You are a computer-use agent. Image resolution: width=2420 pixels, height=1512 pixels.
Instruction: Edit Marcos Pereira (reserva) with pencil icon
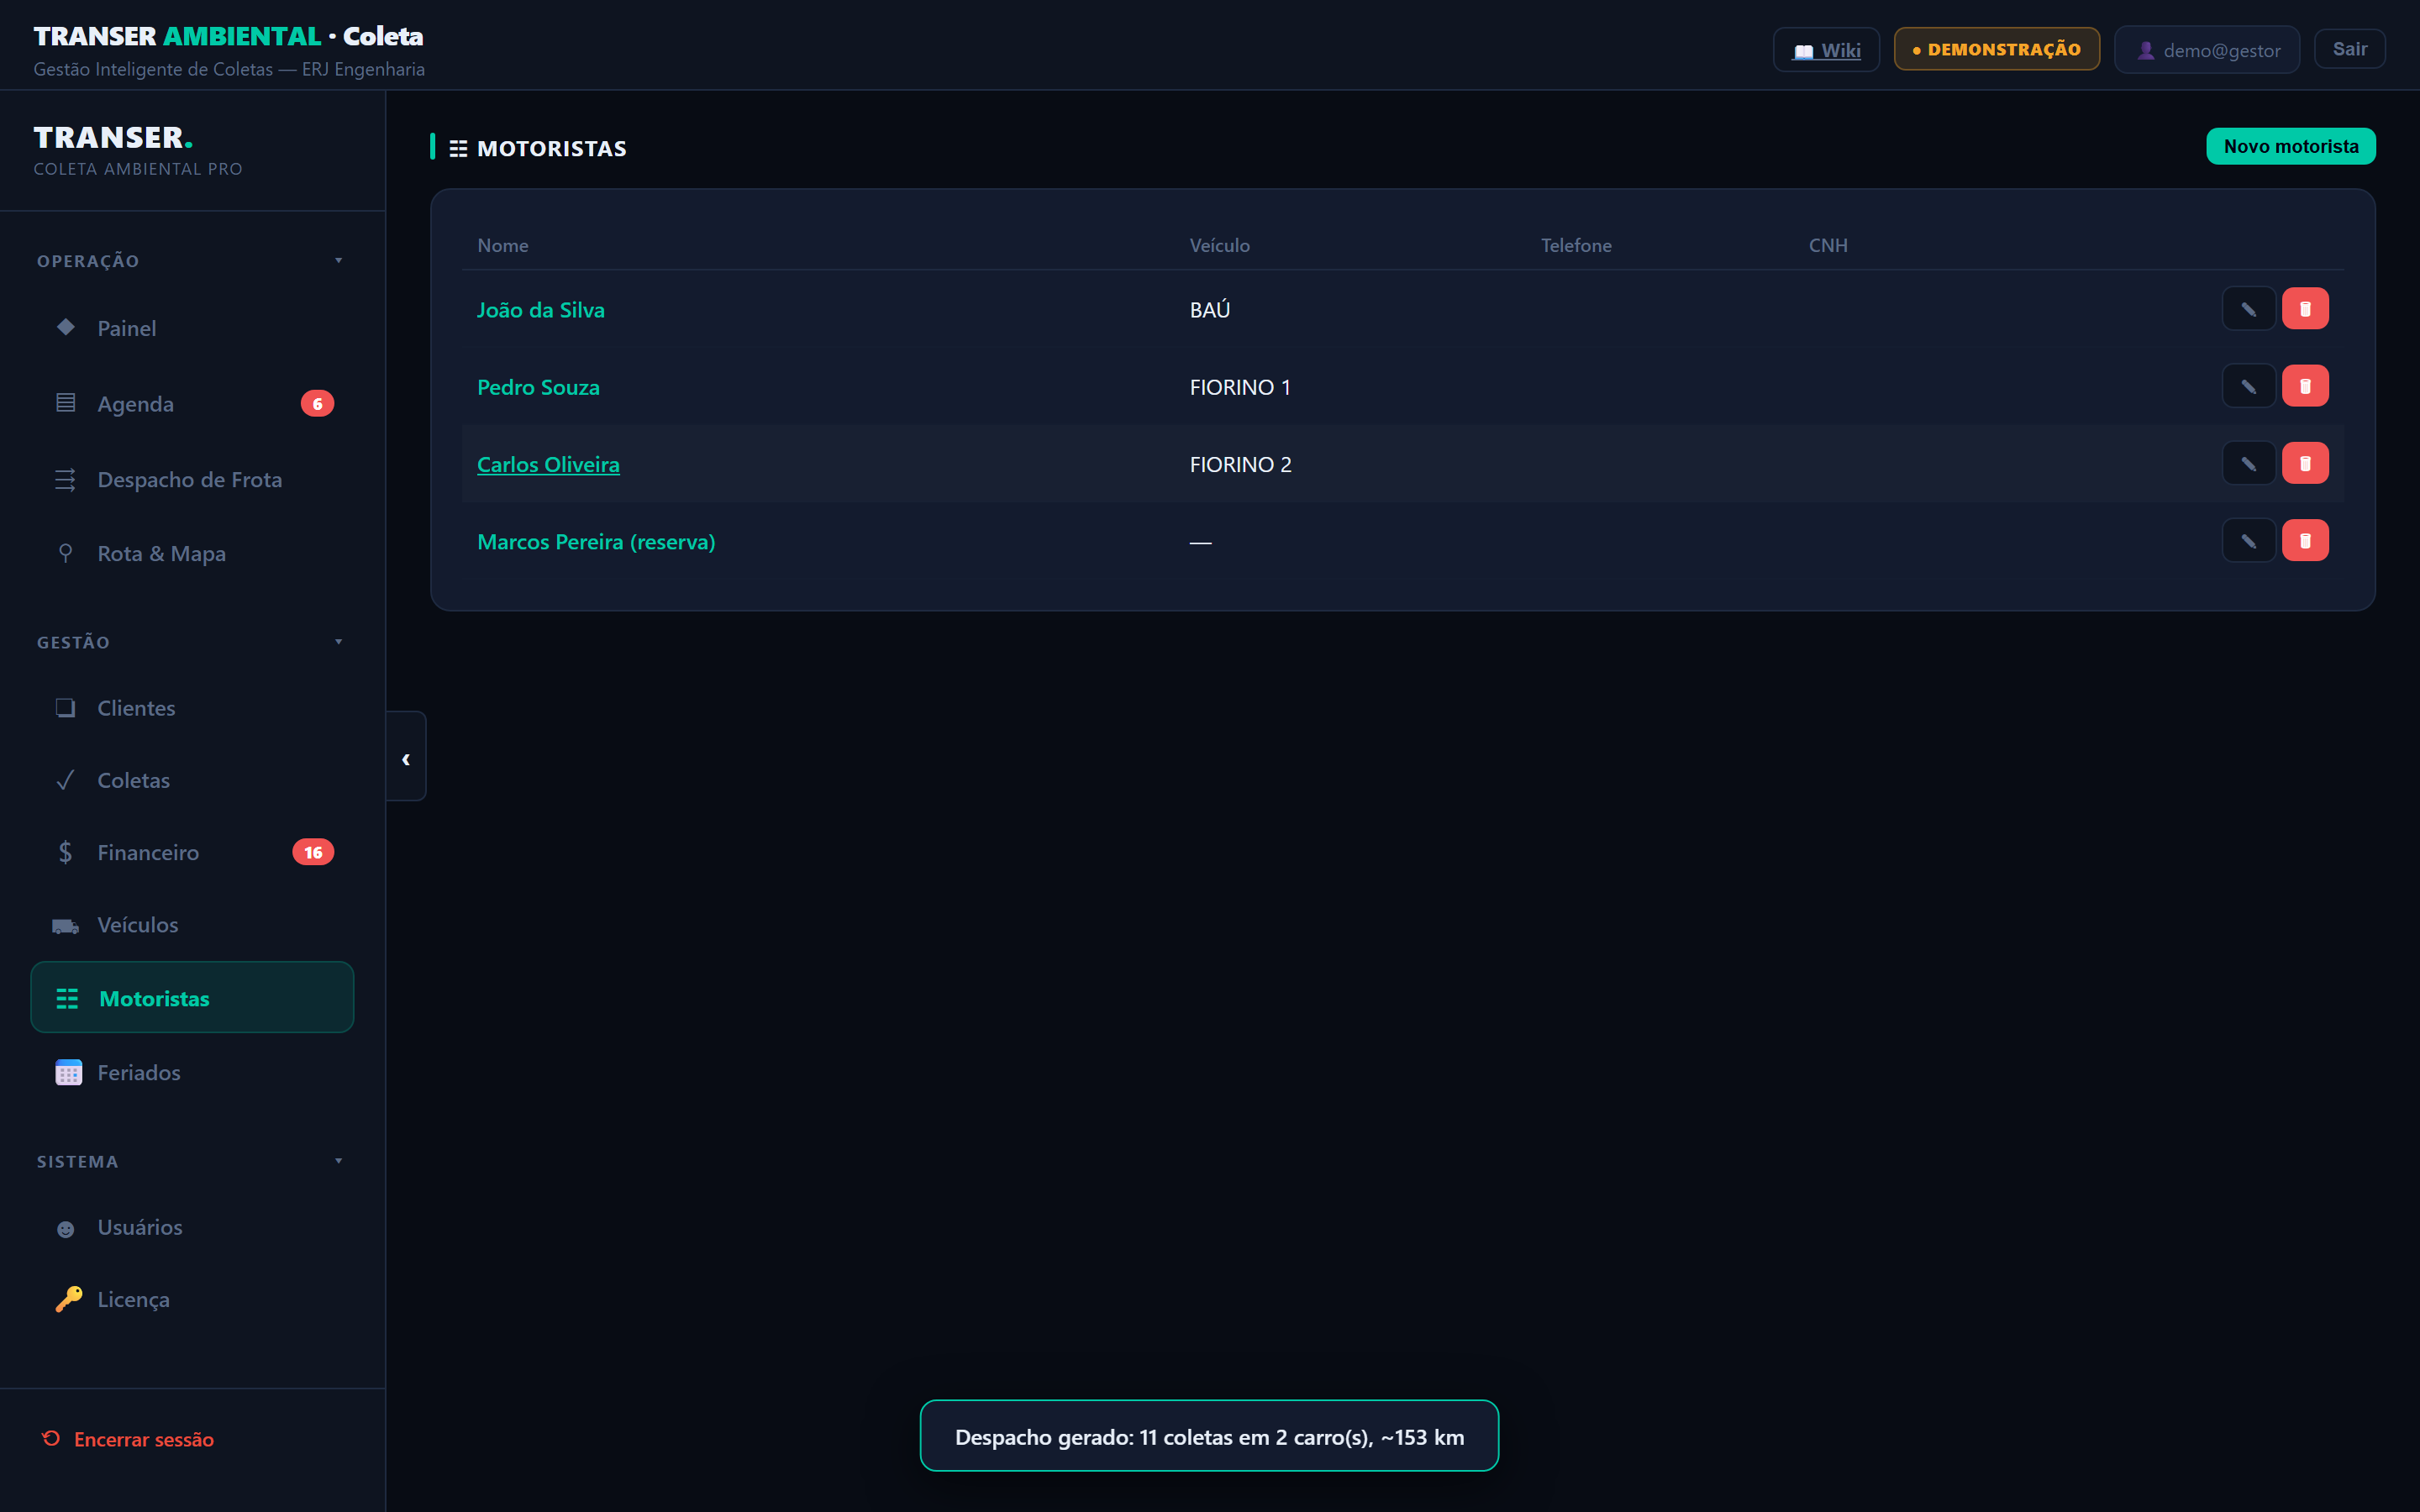2248,541
